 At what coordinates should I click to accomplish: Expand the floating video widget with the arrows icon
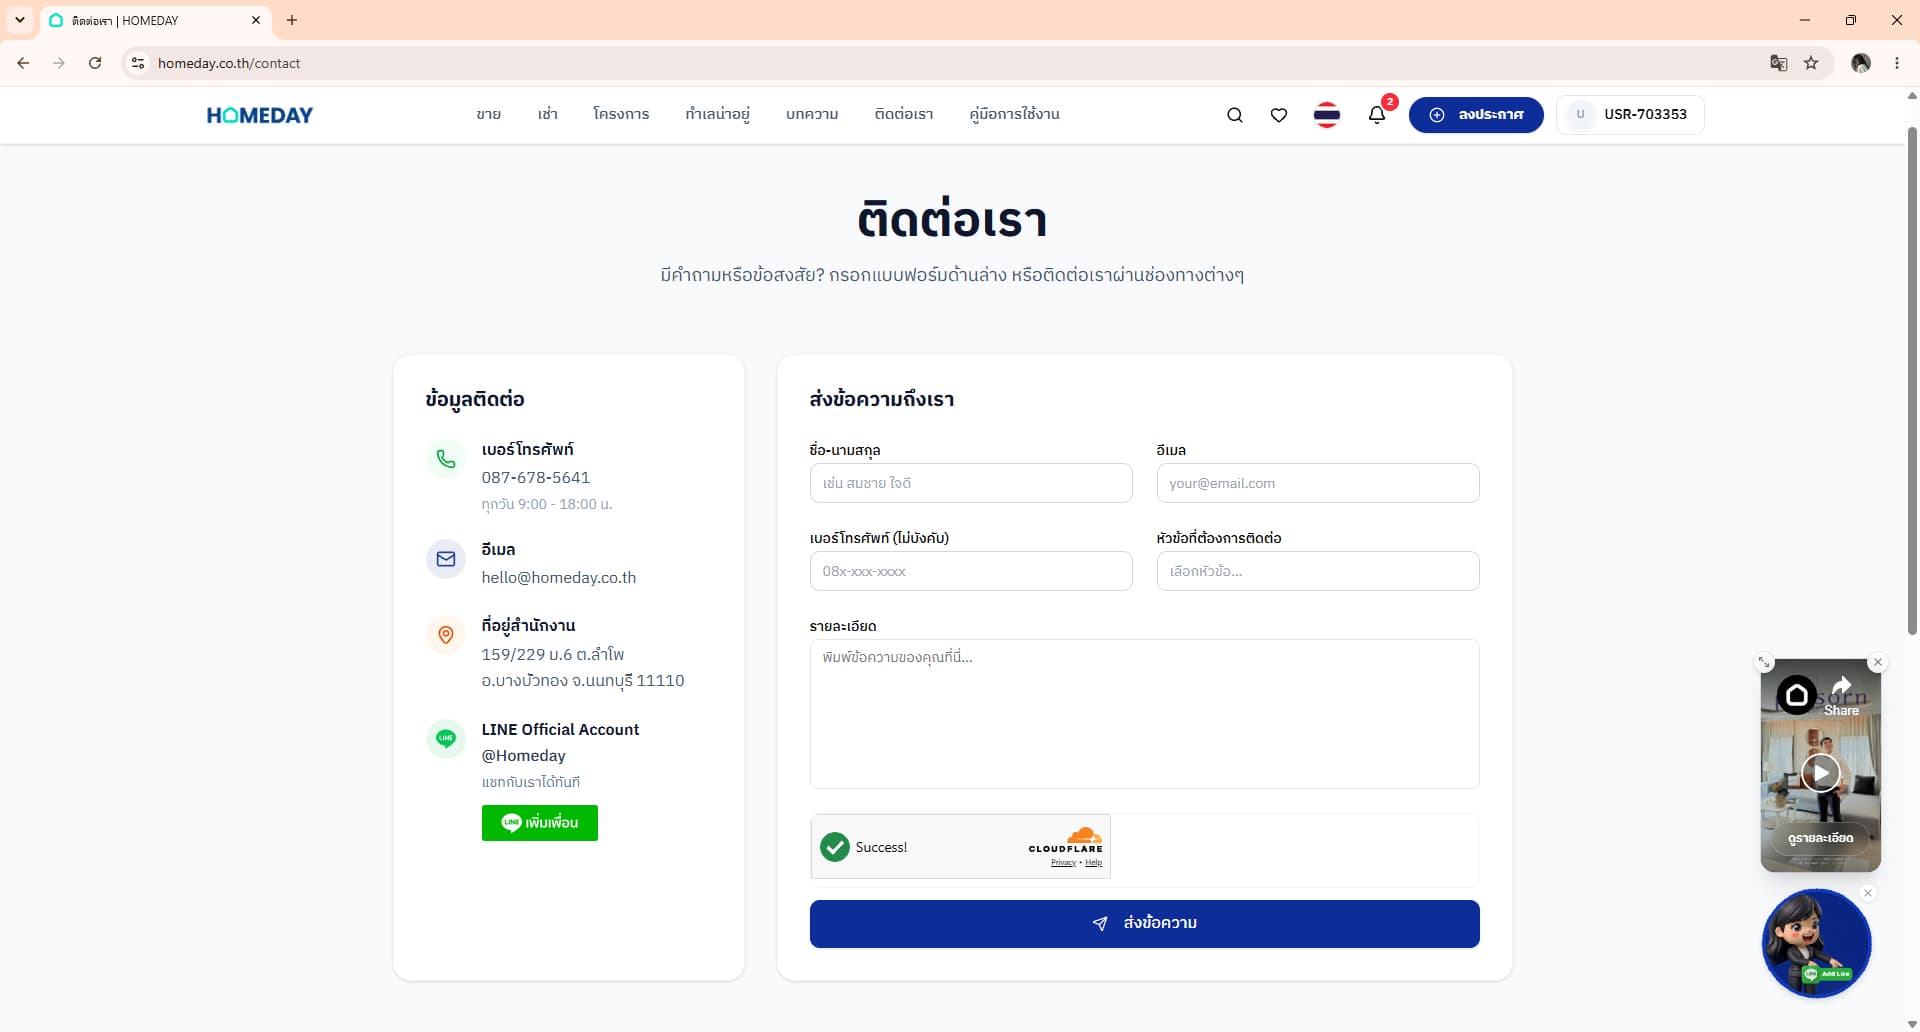tap(1765, 662)
